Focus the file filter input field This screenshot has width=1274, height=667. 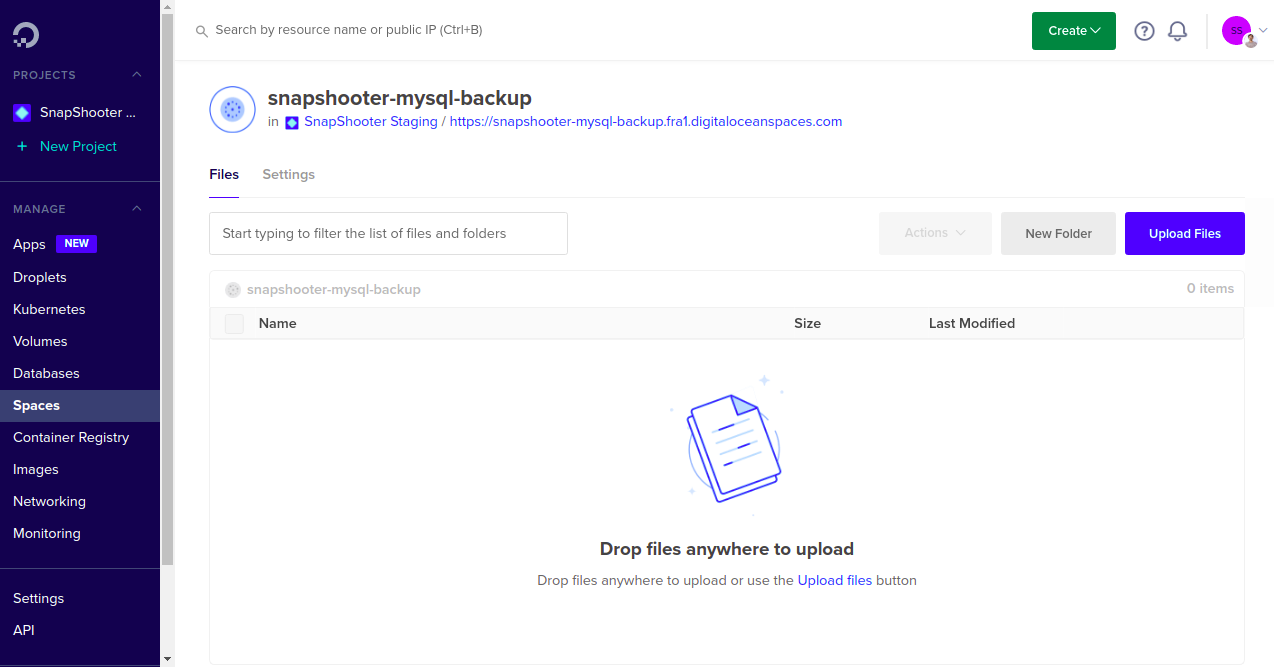point(388,233)
